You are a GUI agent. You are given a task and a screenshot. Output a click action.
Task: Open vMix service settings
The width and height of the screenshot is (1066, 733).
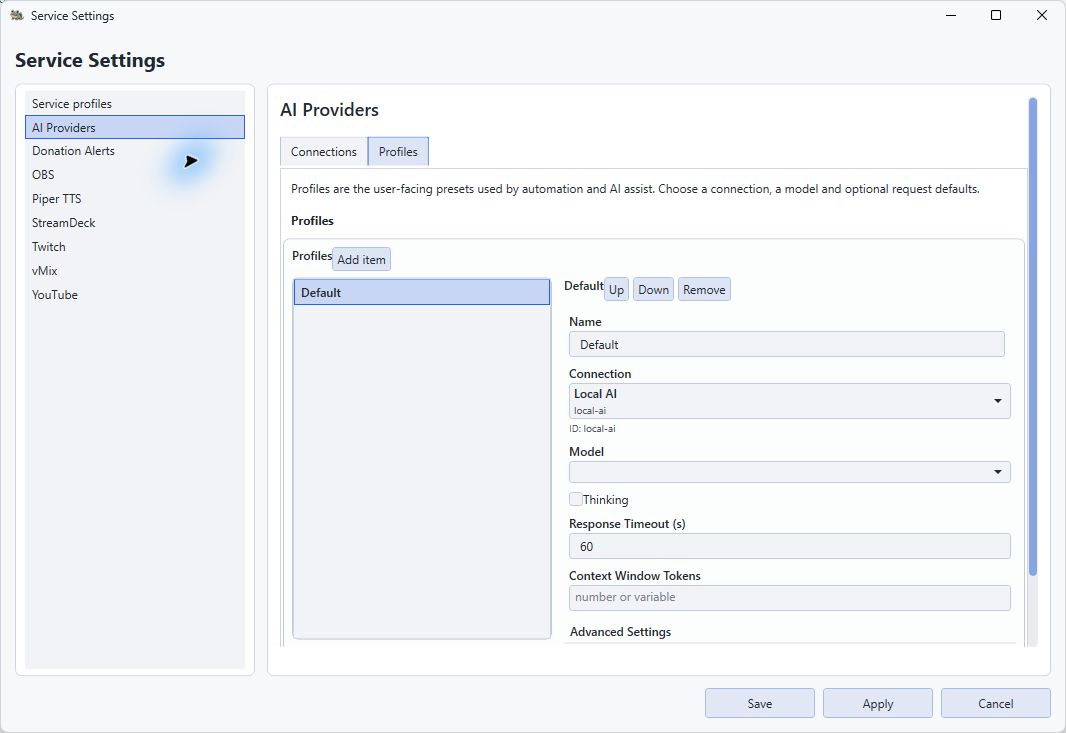click(x=135, y=271)
